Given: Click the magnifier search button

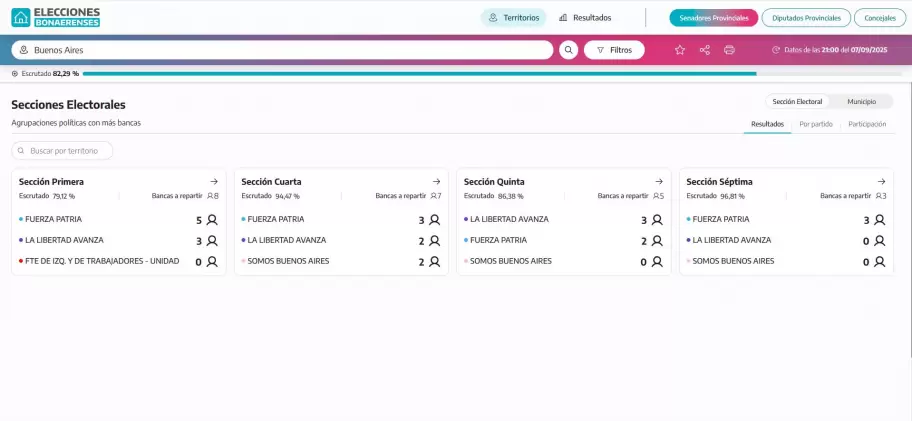Looking at the screenshot, I should (x=568, y=50).
